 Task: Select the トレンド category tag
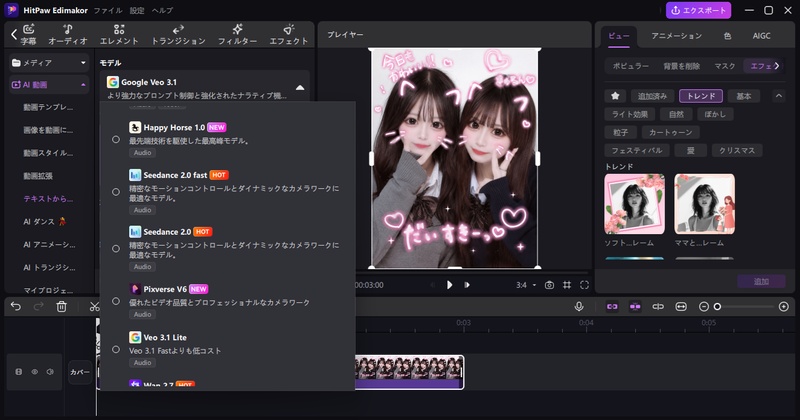click(x=701, y=96)
